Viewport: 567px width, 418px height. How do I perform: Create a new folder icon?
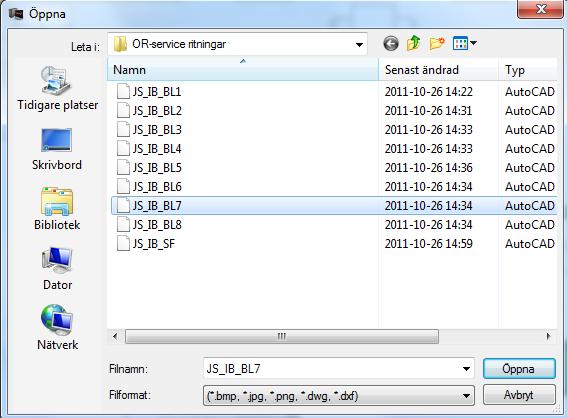coord(437,43)
